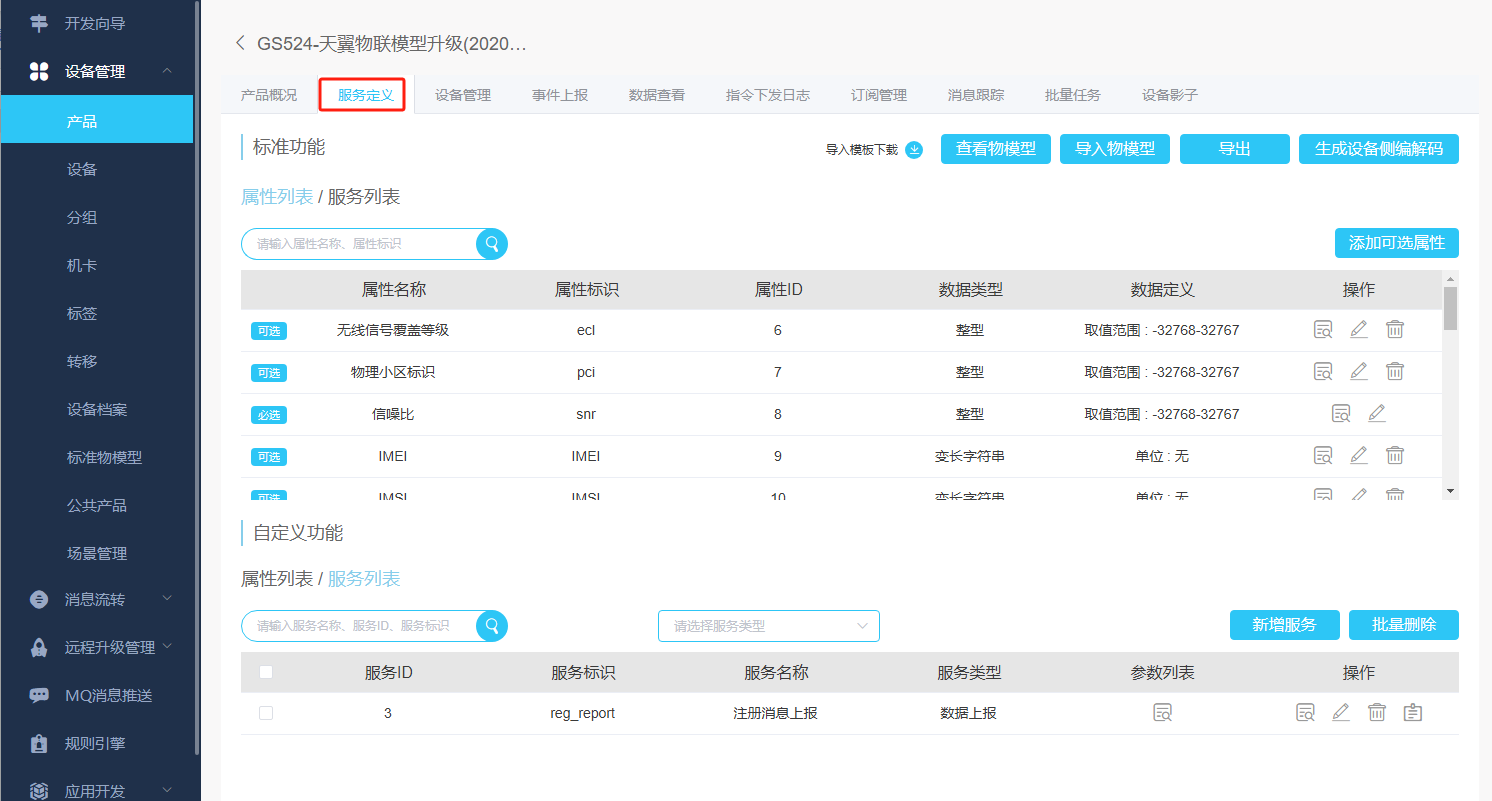The height and width of the screenshot is (801, 1492).
Task: Open the 指令下发日志 tab
Action: coord(767,95)
